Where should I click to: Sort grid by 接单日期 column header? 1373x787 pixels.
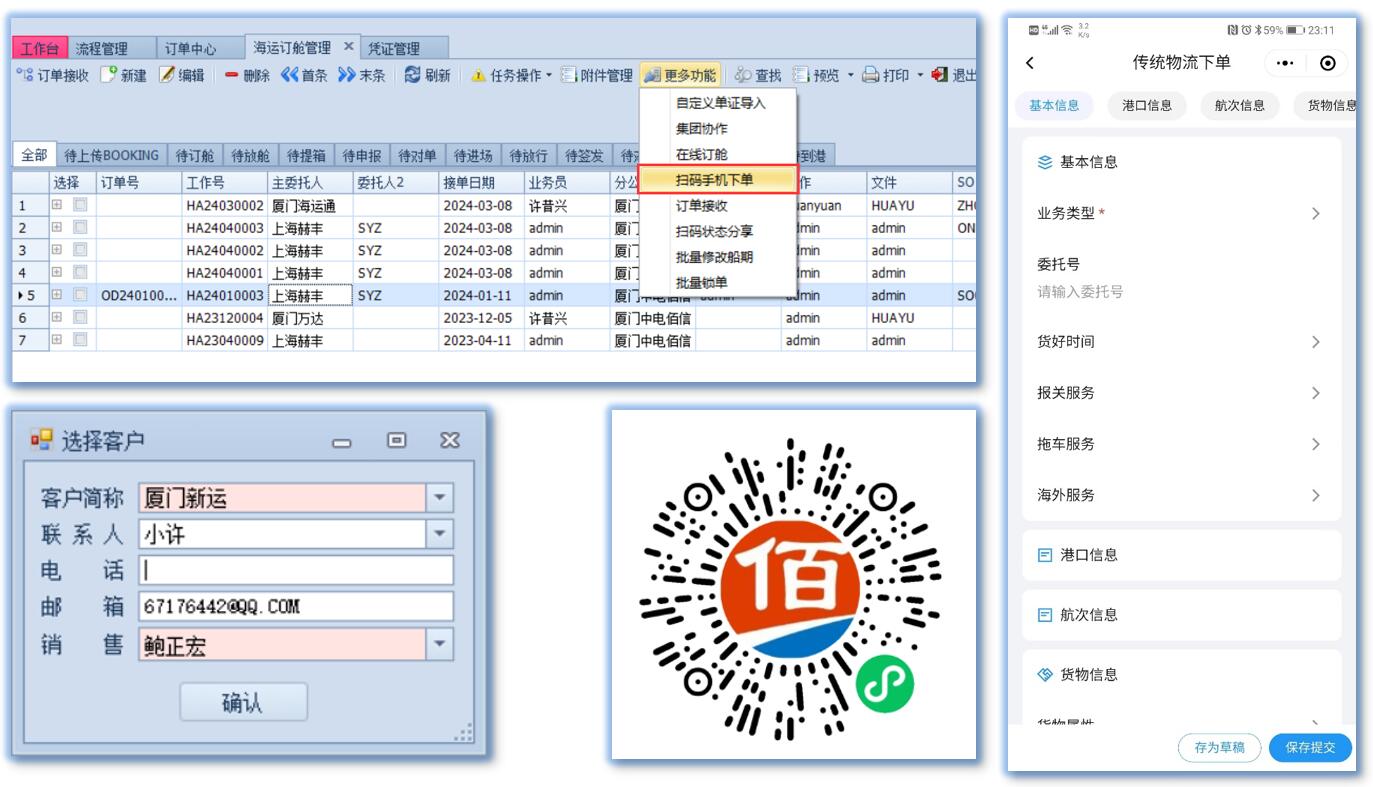click(481, 183)
